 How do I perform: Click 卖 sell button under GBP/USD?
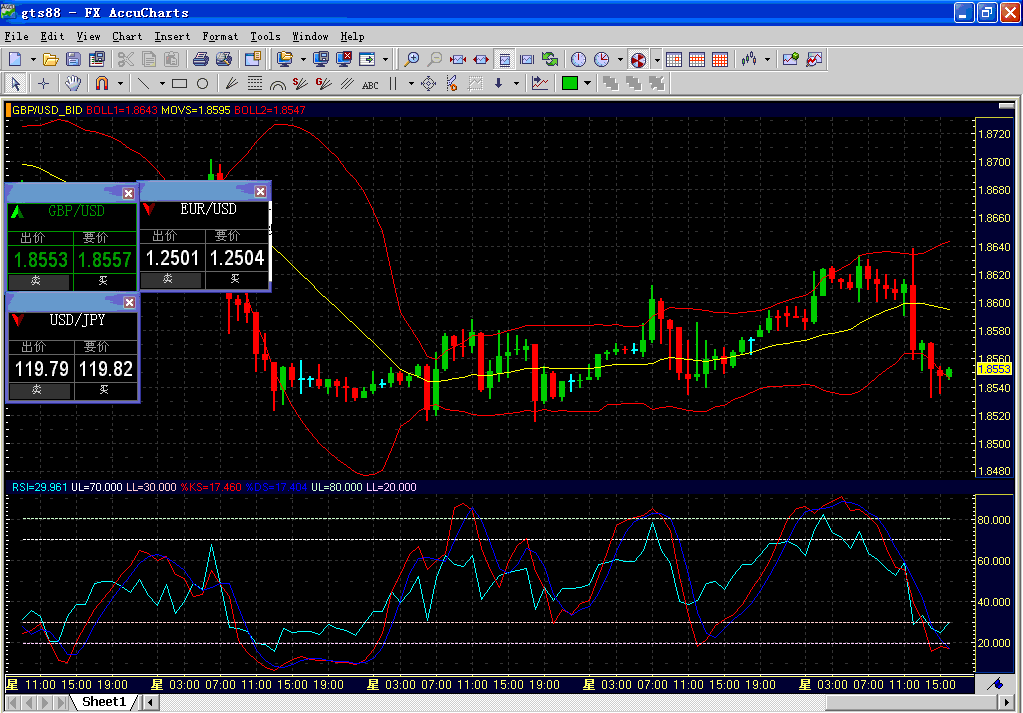click(38, 282)
